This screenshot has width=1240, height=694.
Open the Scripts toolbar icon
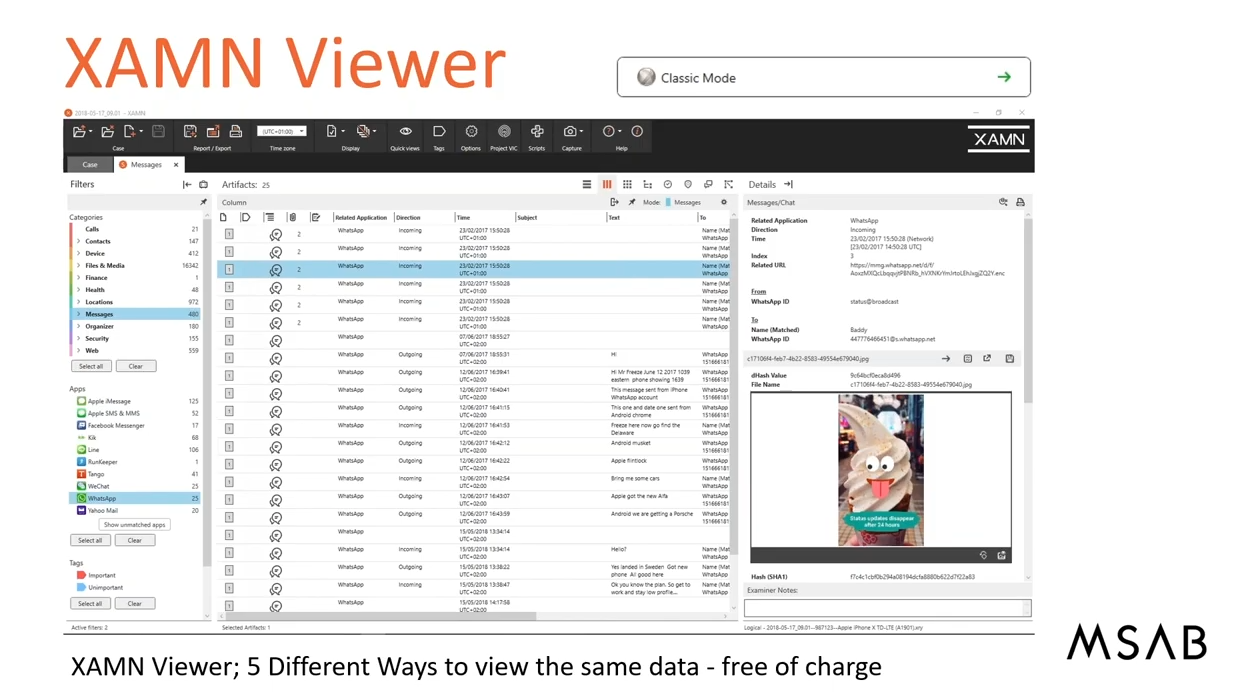tap(537, 132)
